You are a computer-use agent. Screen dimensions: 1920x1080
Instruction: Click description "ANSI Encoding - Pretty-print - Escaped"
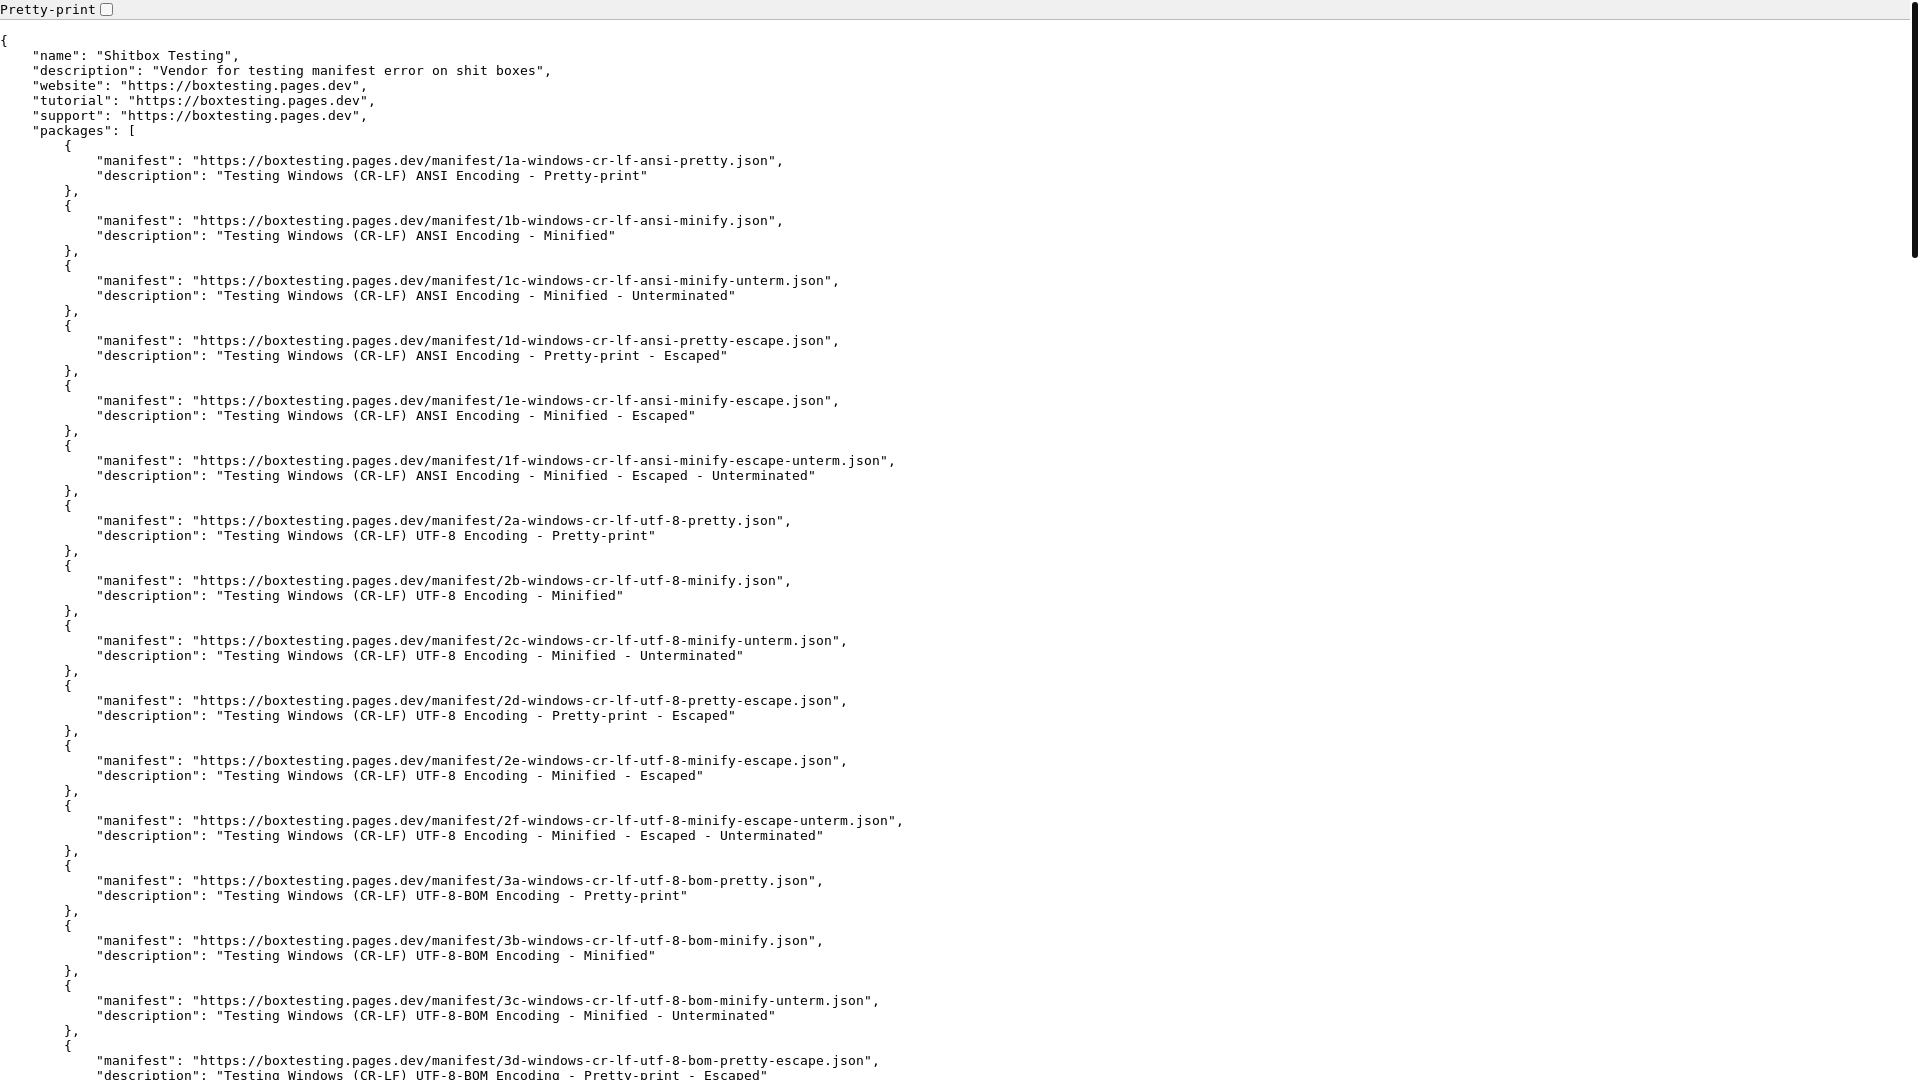[x=412, y=356]
